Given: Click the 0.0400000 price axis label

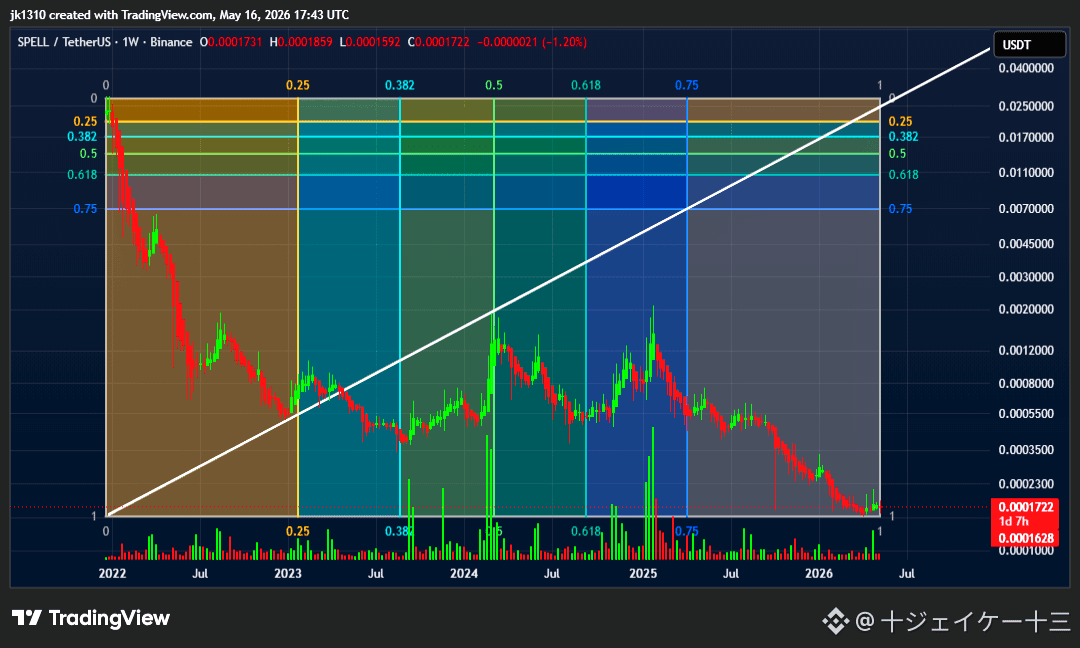Looking at the screenshot, I should 1026,68.
